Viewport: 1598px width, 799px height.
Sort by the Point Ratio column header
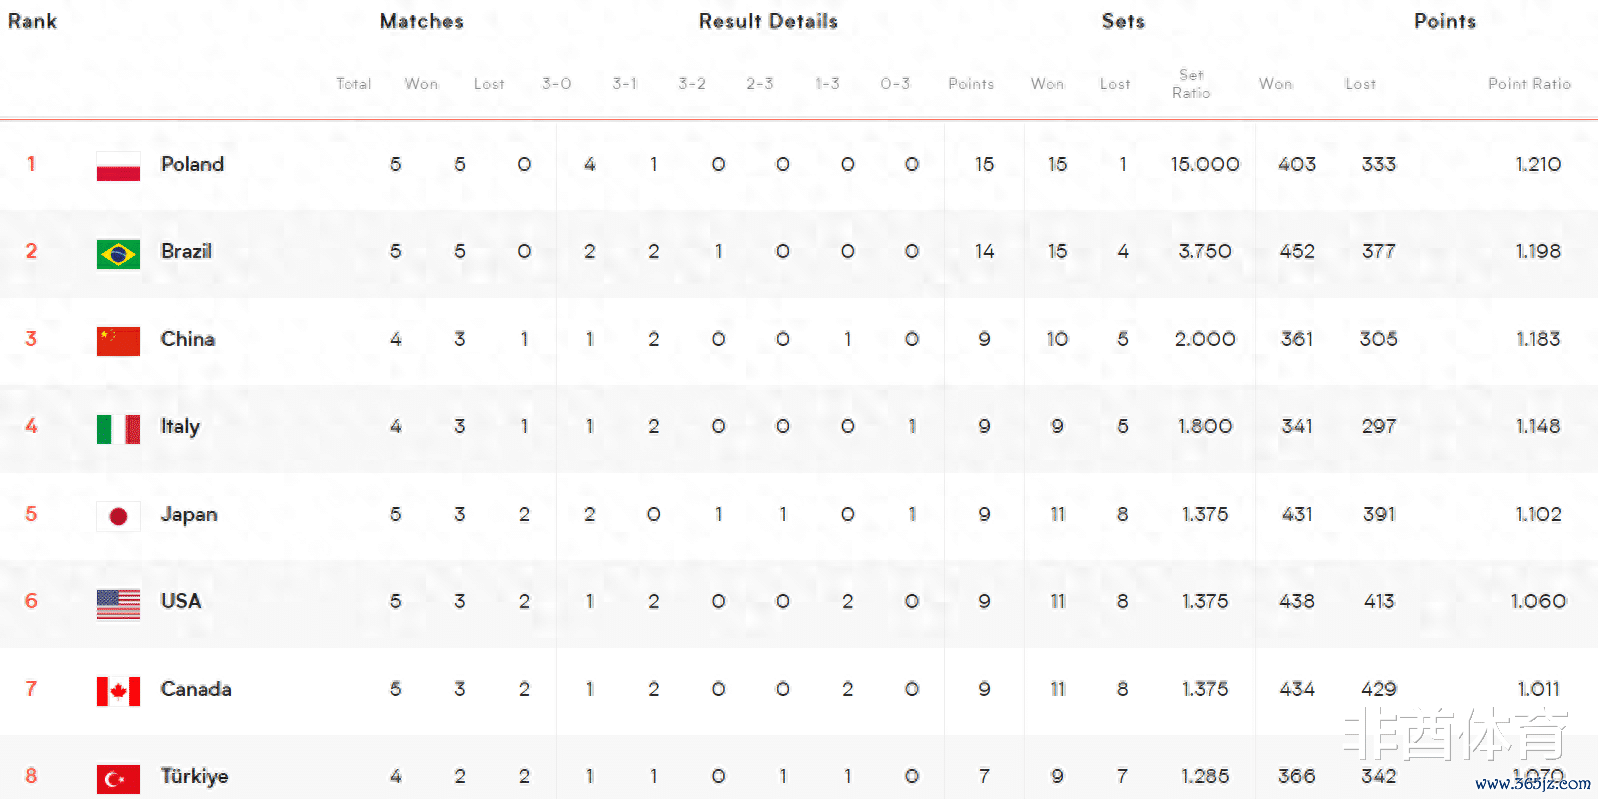tap(1529, 84)
